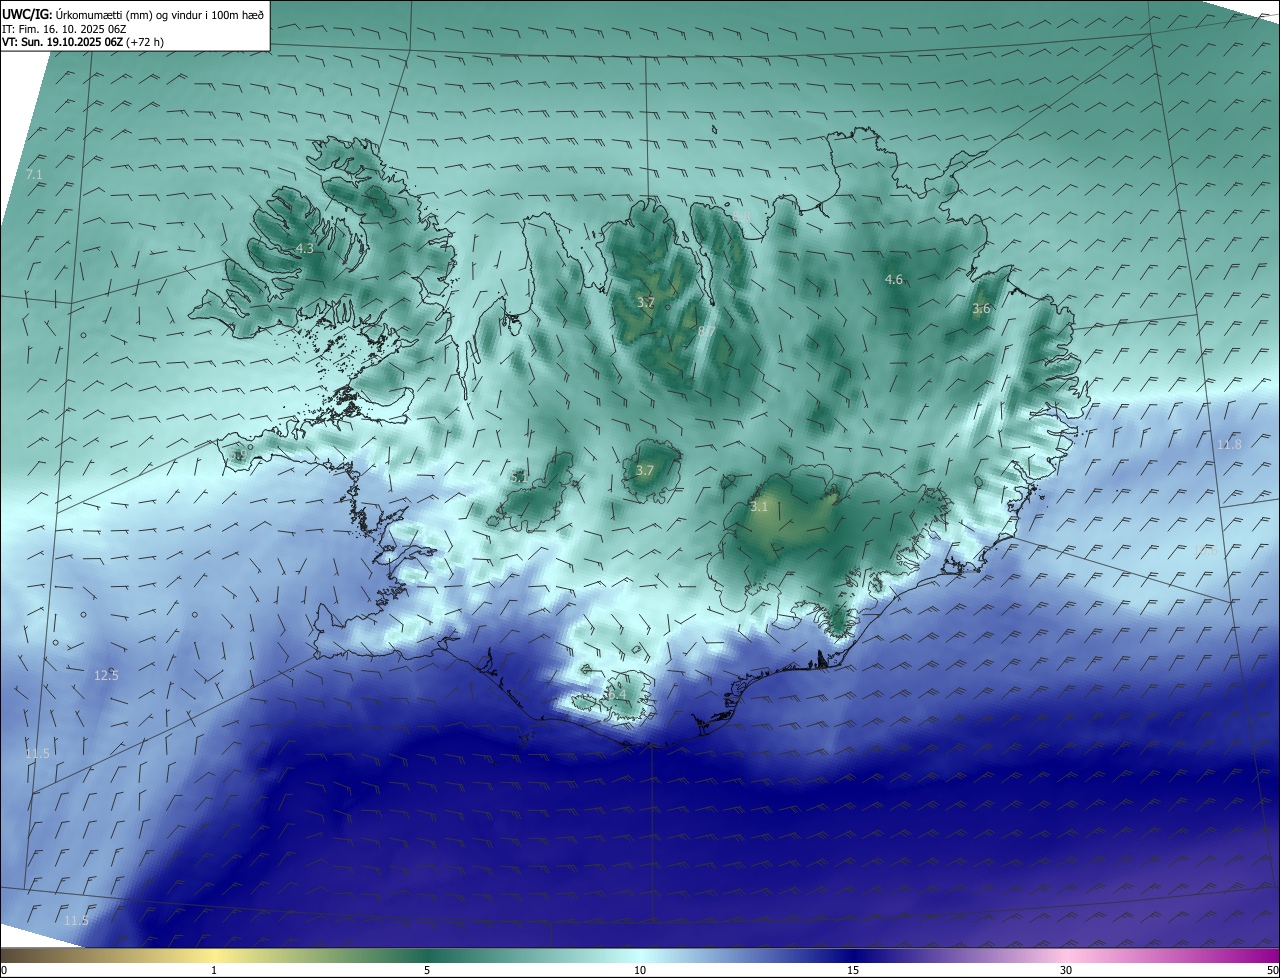Click the '15' tick label on the color scale
The image size is (1280, 978).
click(853, 970)
